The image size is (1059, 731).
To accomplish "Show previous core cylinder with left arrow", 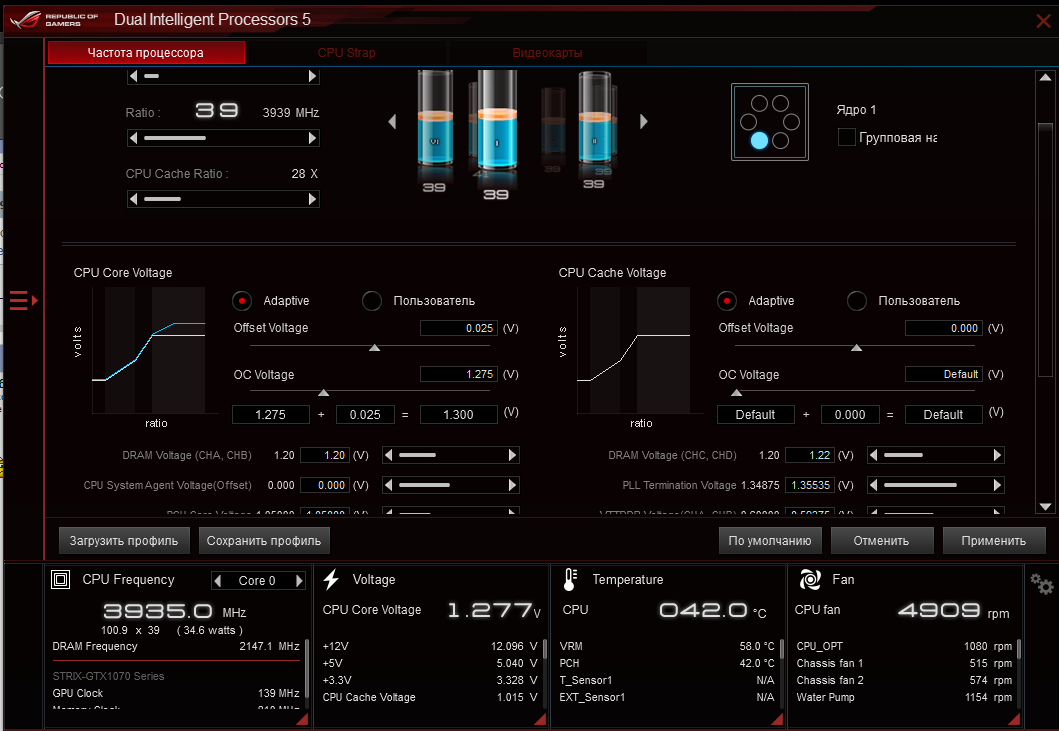I will pyautogui.click(x=392, y=122).
